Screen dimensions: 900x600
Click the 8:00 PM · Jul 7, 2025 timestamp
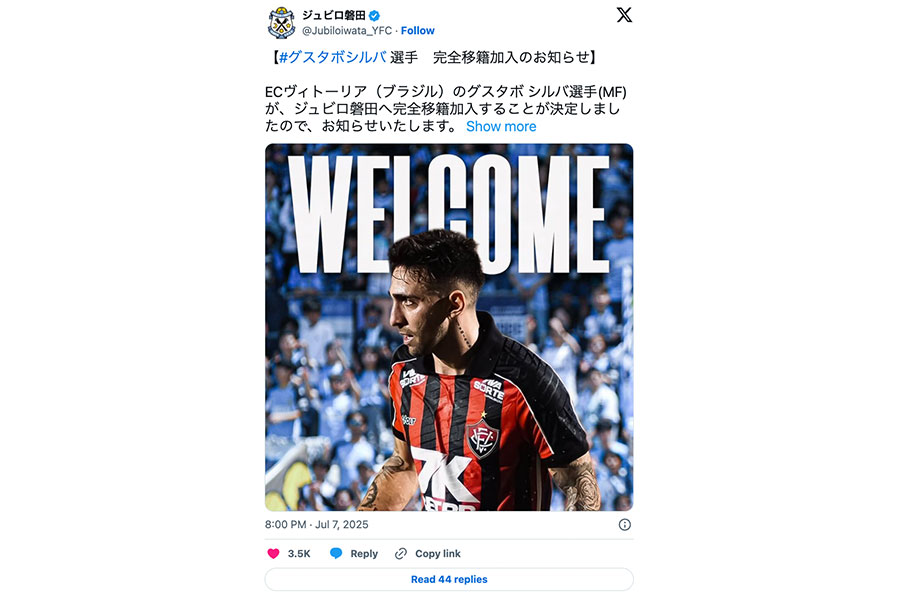tap(316, 525)
